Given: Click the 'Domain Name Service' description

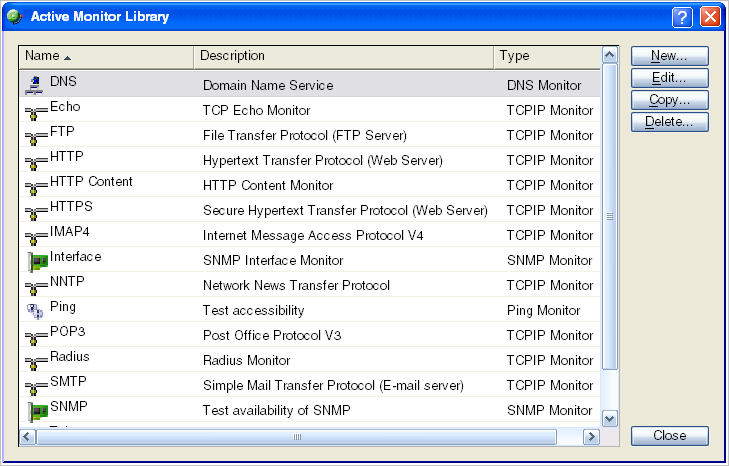Looking at the screenshot, I should click(268, 86).
